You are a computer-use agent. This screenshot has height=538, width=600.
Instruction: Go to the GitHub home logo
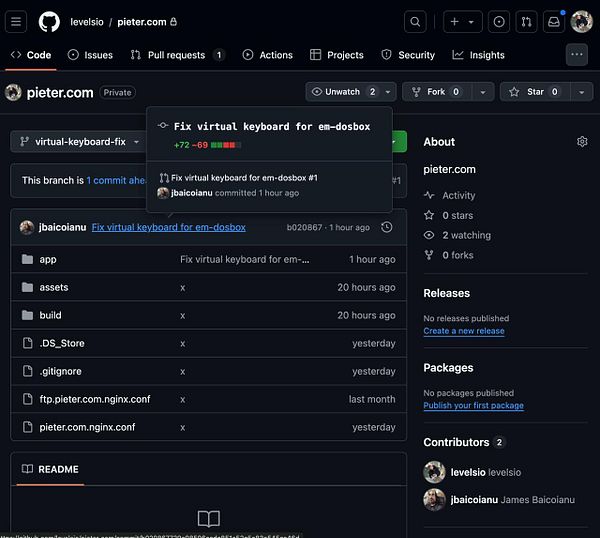[49, 22]
